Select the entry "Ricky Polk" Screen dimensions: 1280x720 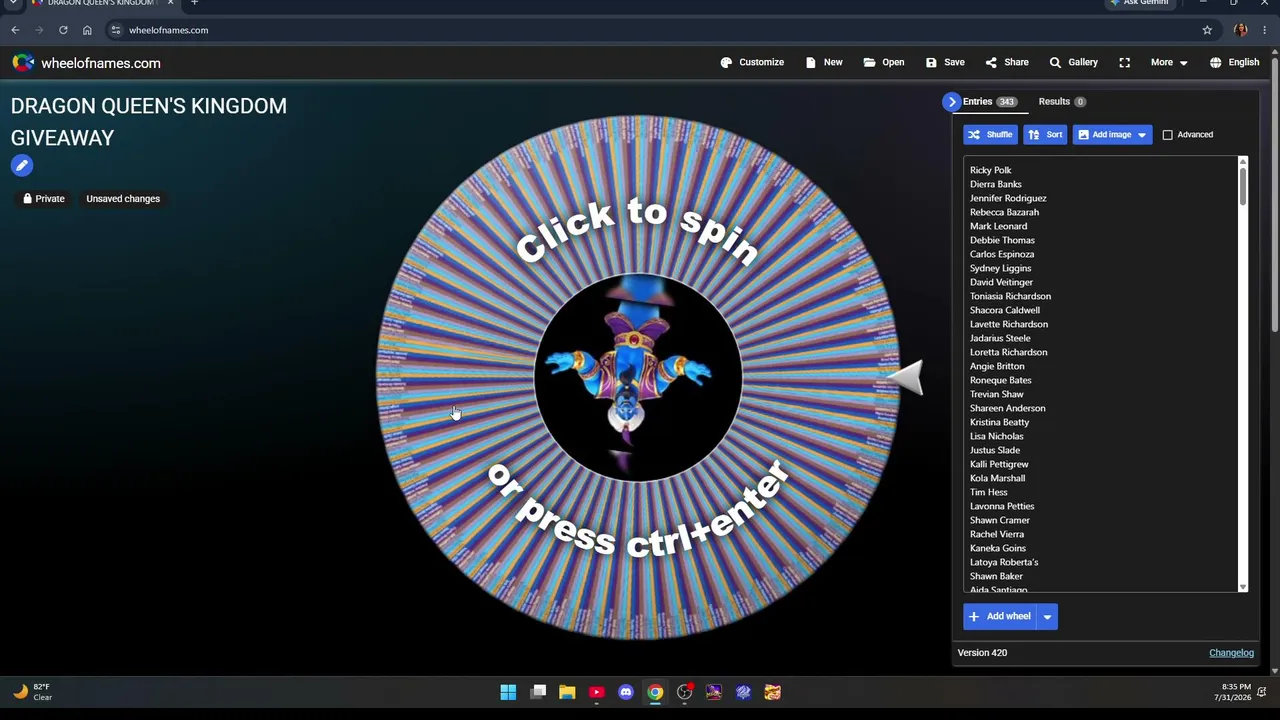coord(990,170)
